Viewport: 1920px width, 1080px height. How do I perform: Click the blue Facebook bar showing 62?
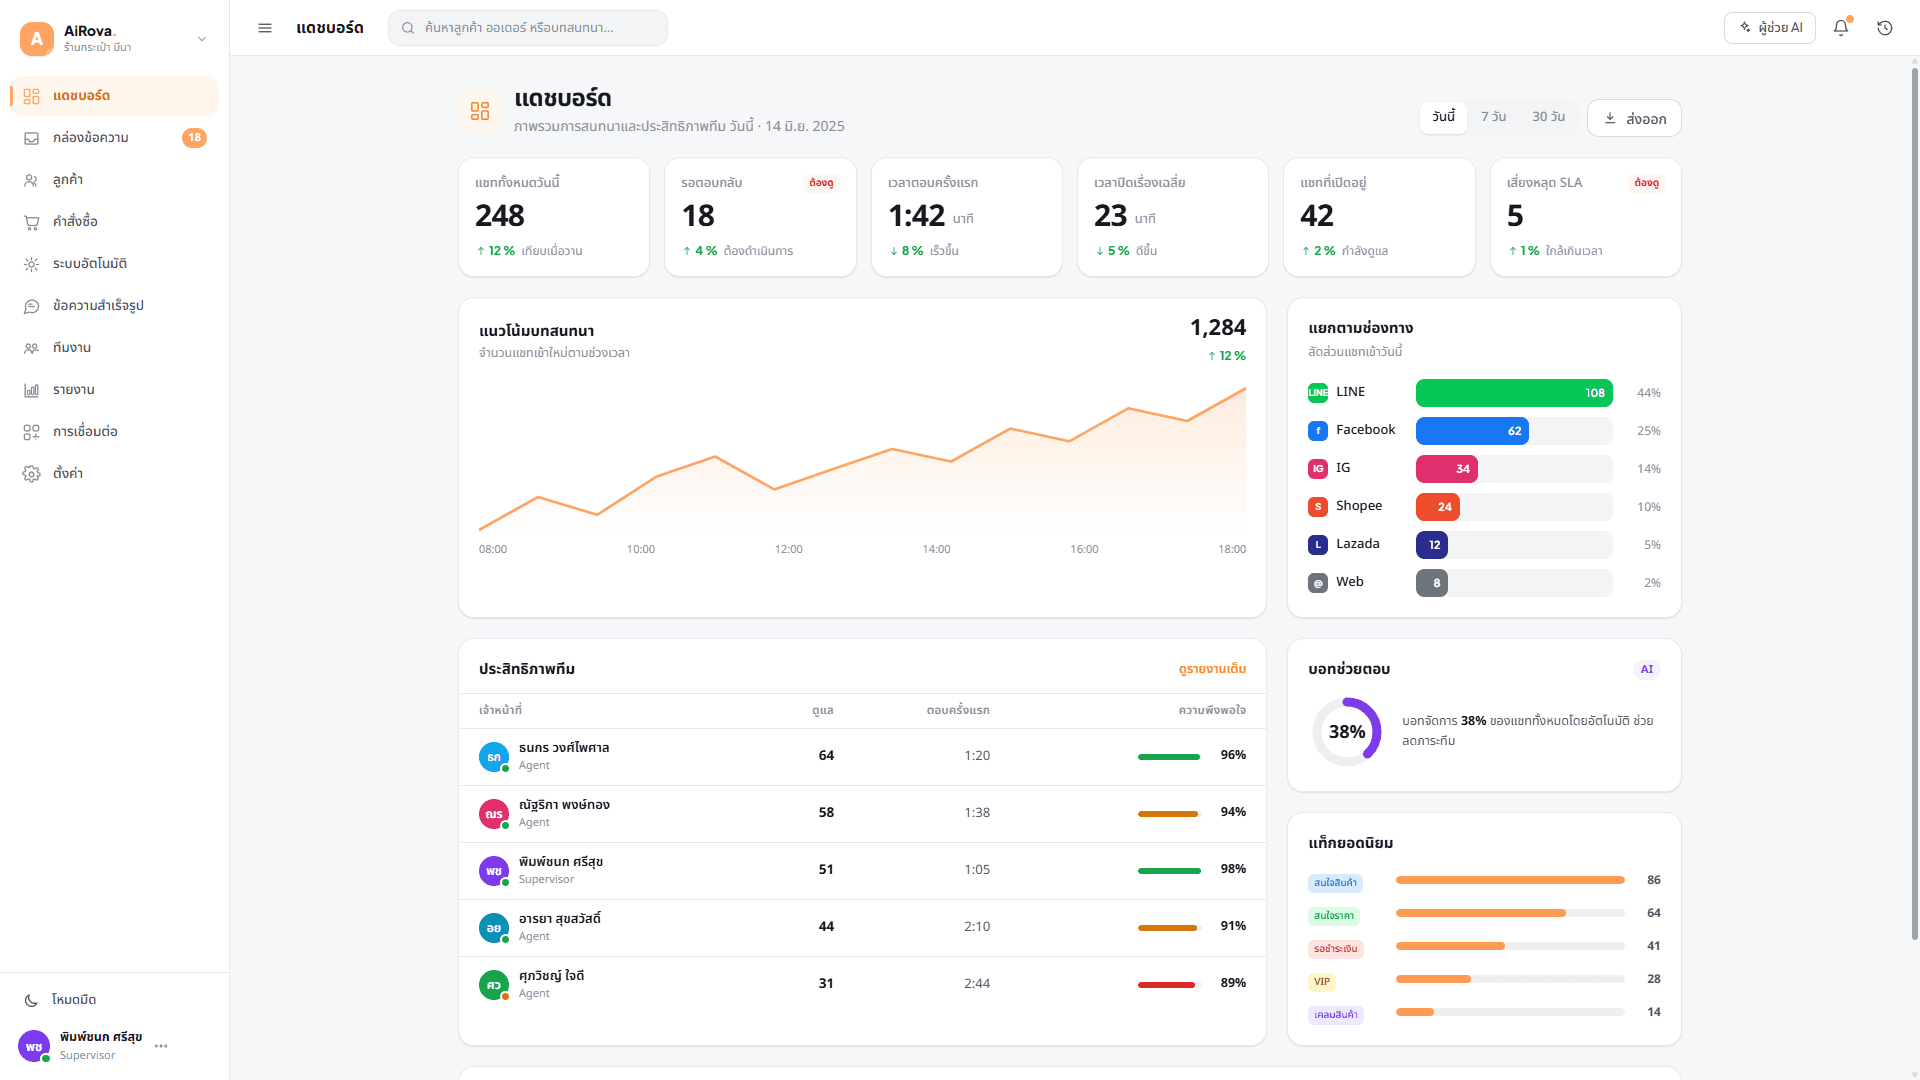1472,431
